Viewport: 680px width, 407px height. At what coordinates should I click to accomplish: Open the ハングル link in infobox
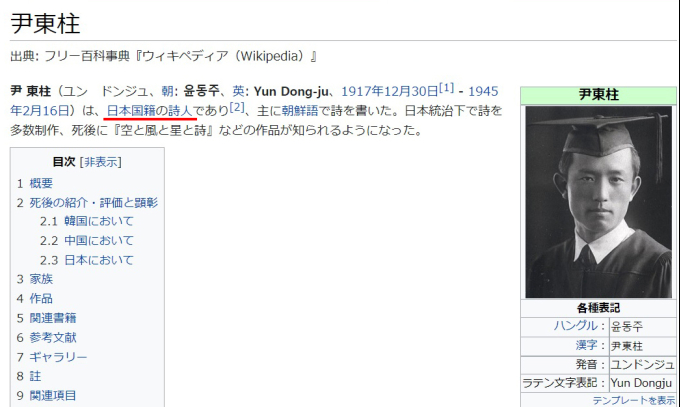click(578, 326)
